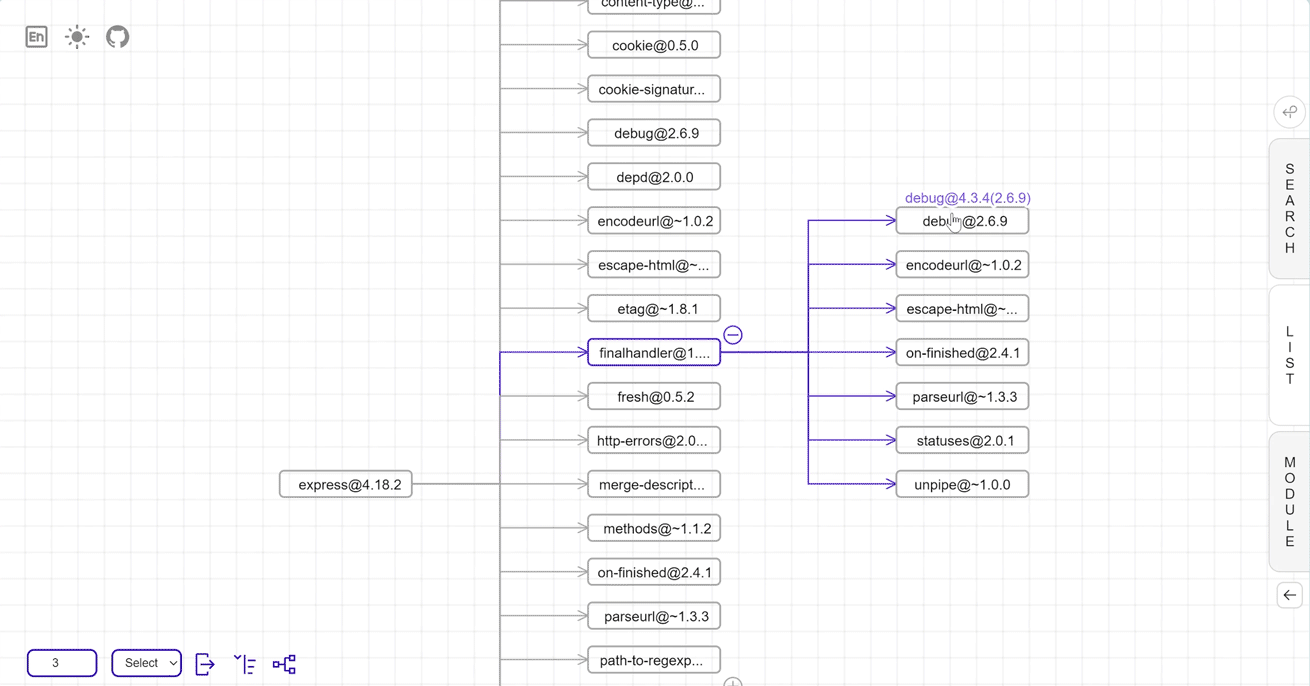Viewport: 1310px width, 686px height.
Task: Select the http-errors node
Action: (654, 441)
